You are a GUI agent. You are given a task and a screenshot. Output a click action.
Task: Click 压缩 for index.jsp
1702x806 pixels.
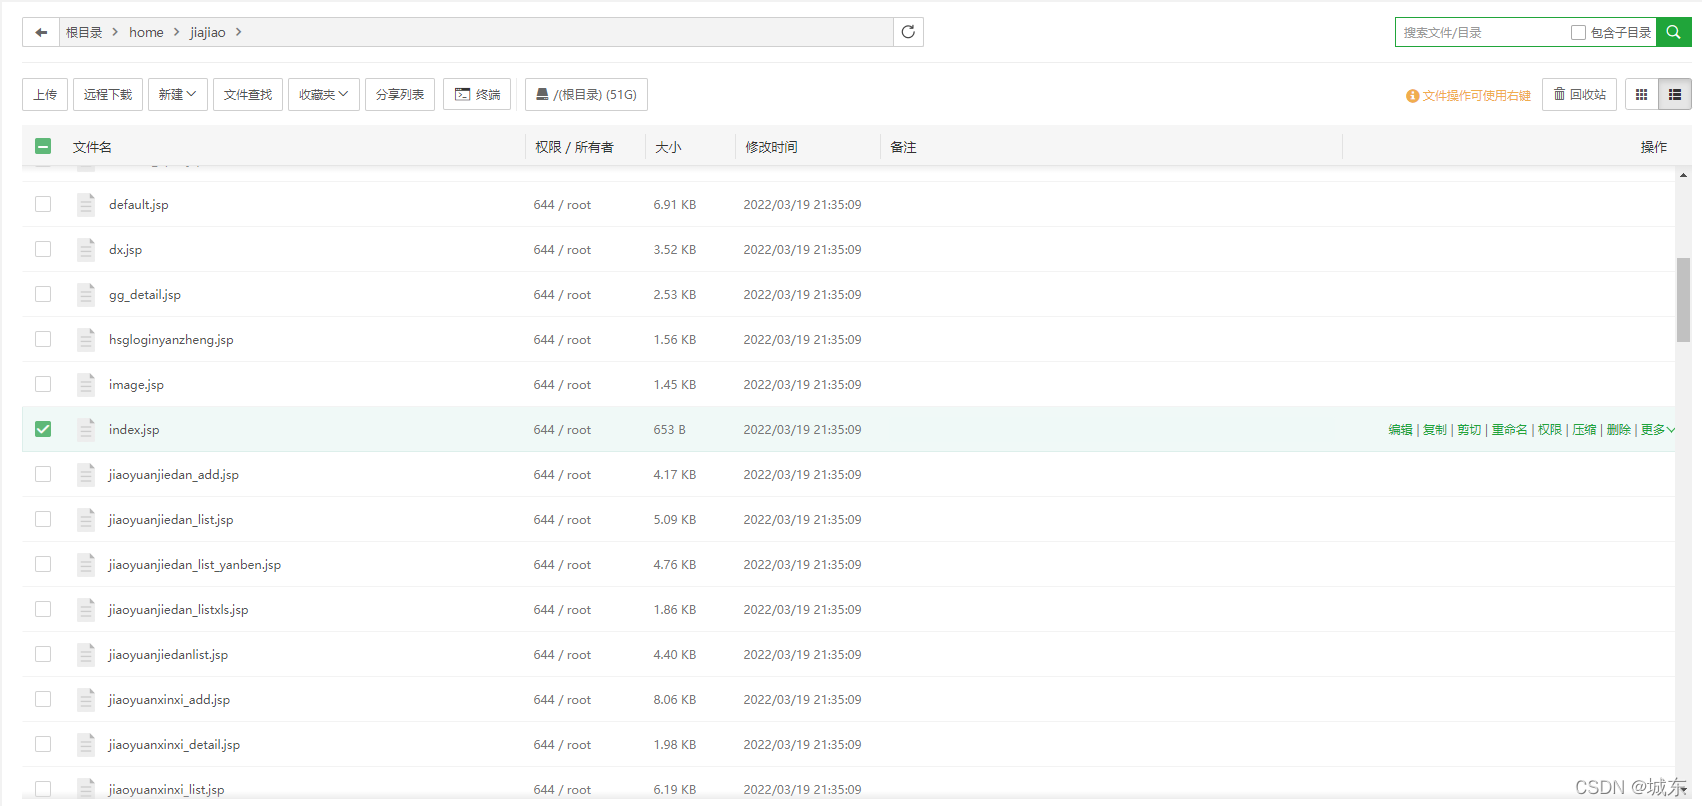pyautogui.click(x=1584, y=430)
